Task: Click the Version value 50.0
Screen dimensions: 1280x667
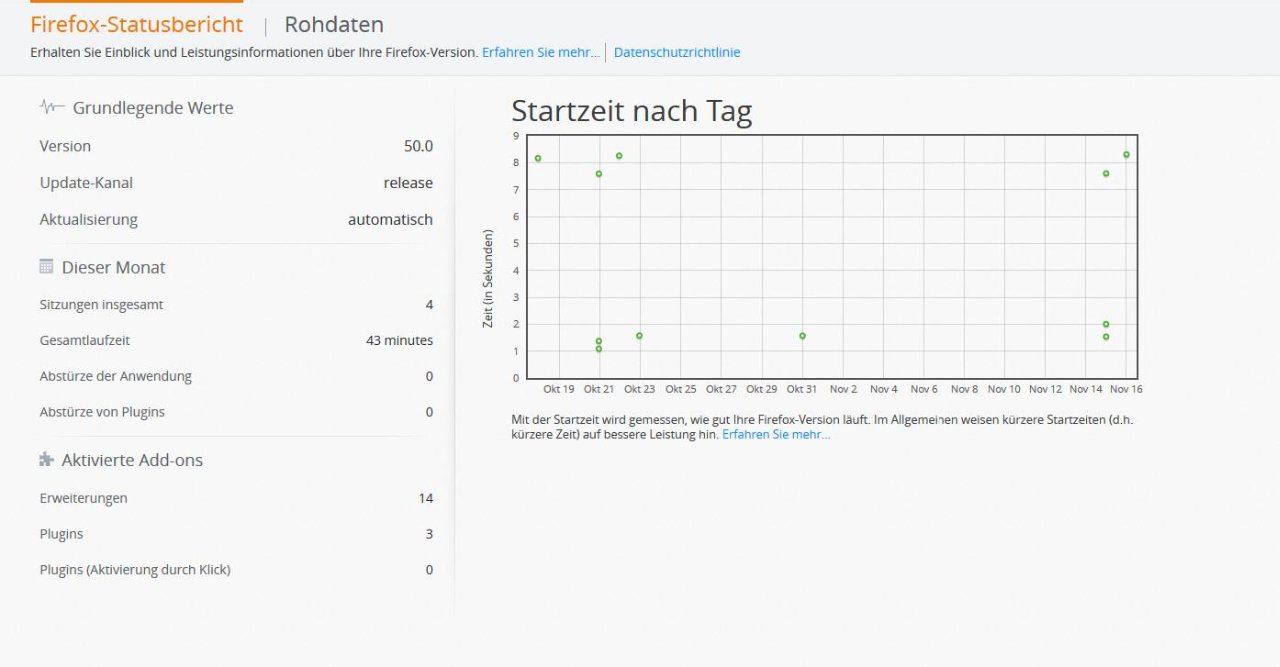Action: (418, 146)
